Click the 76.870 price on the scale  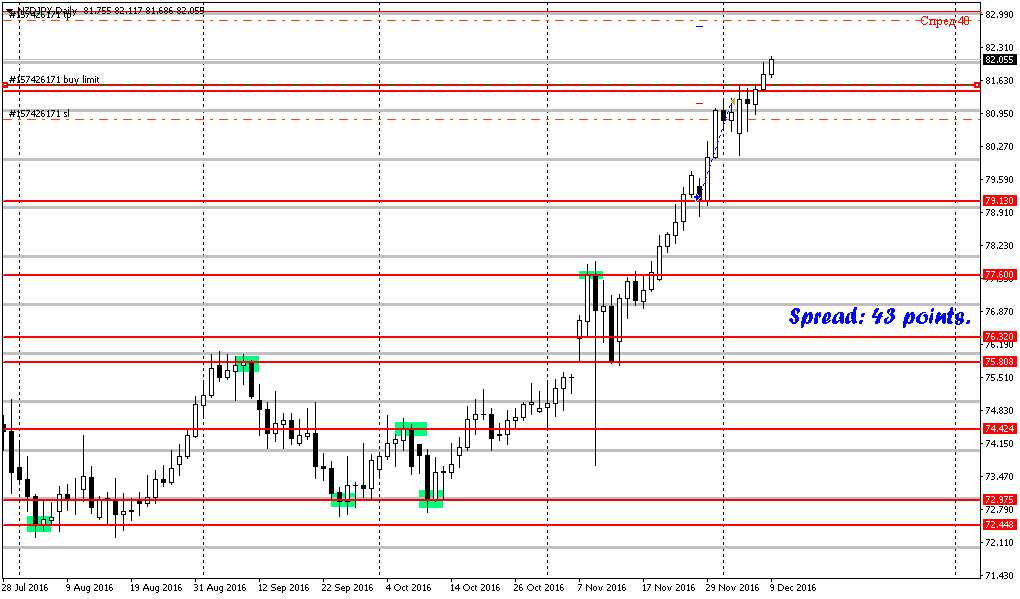1000,312
